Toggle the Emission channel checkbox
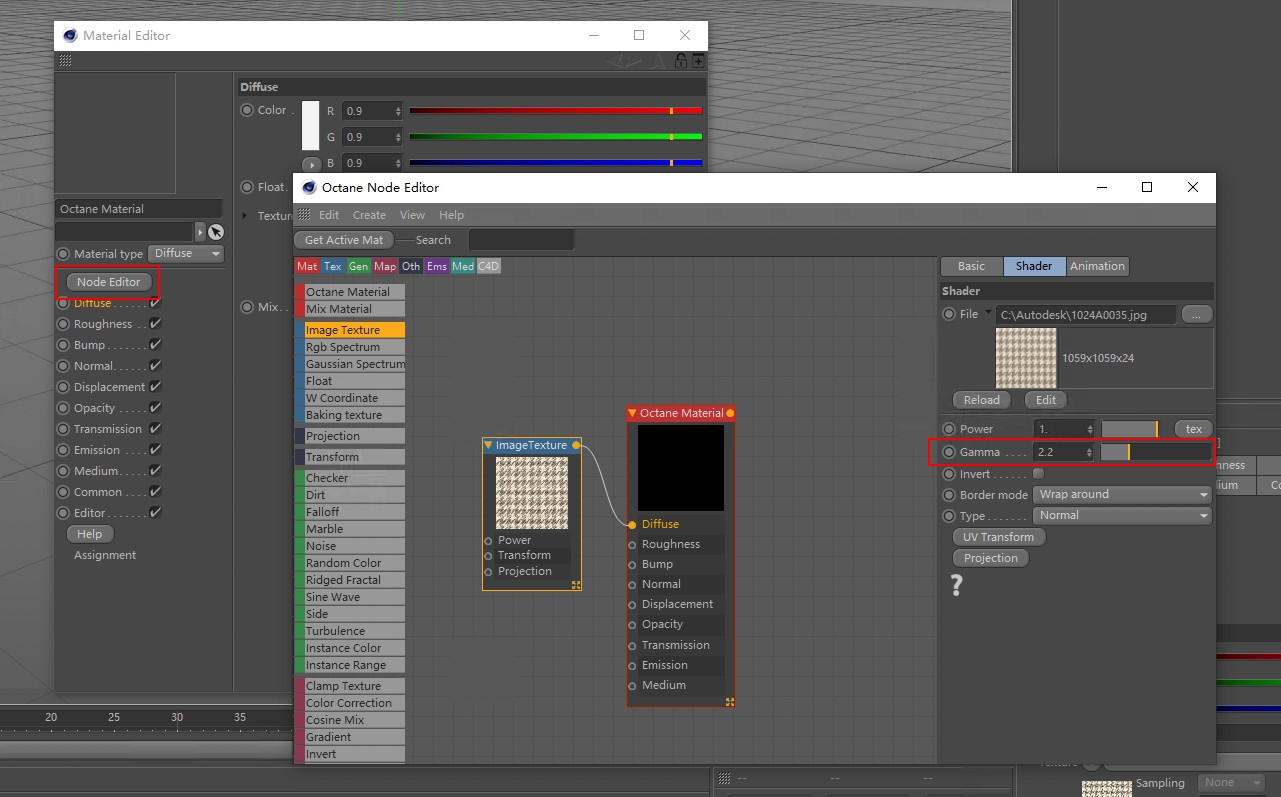This screenshot has width=1281, height=797. click(155, 450)
